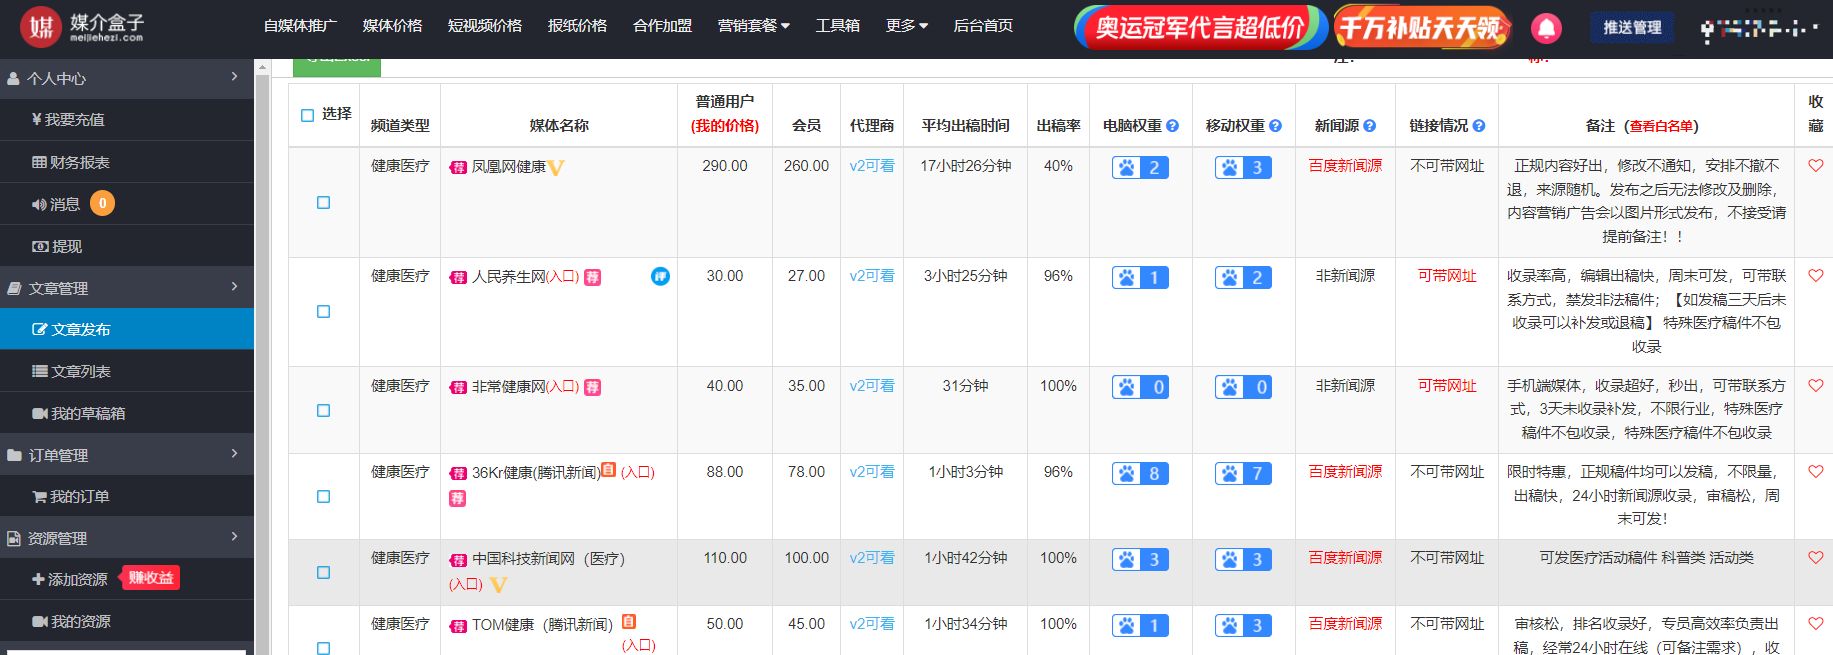Screen dimensions: 1833x655
Task: Expand the 个人中心 sidebar section
Action: (x=127, y=78)
